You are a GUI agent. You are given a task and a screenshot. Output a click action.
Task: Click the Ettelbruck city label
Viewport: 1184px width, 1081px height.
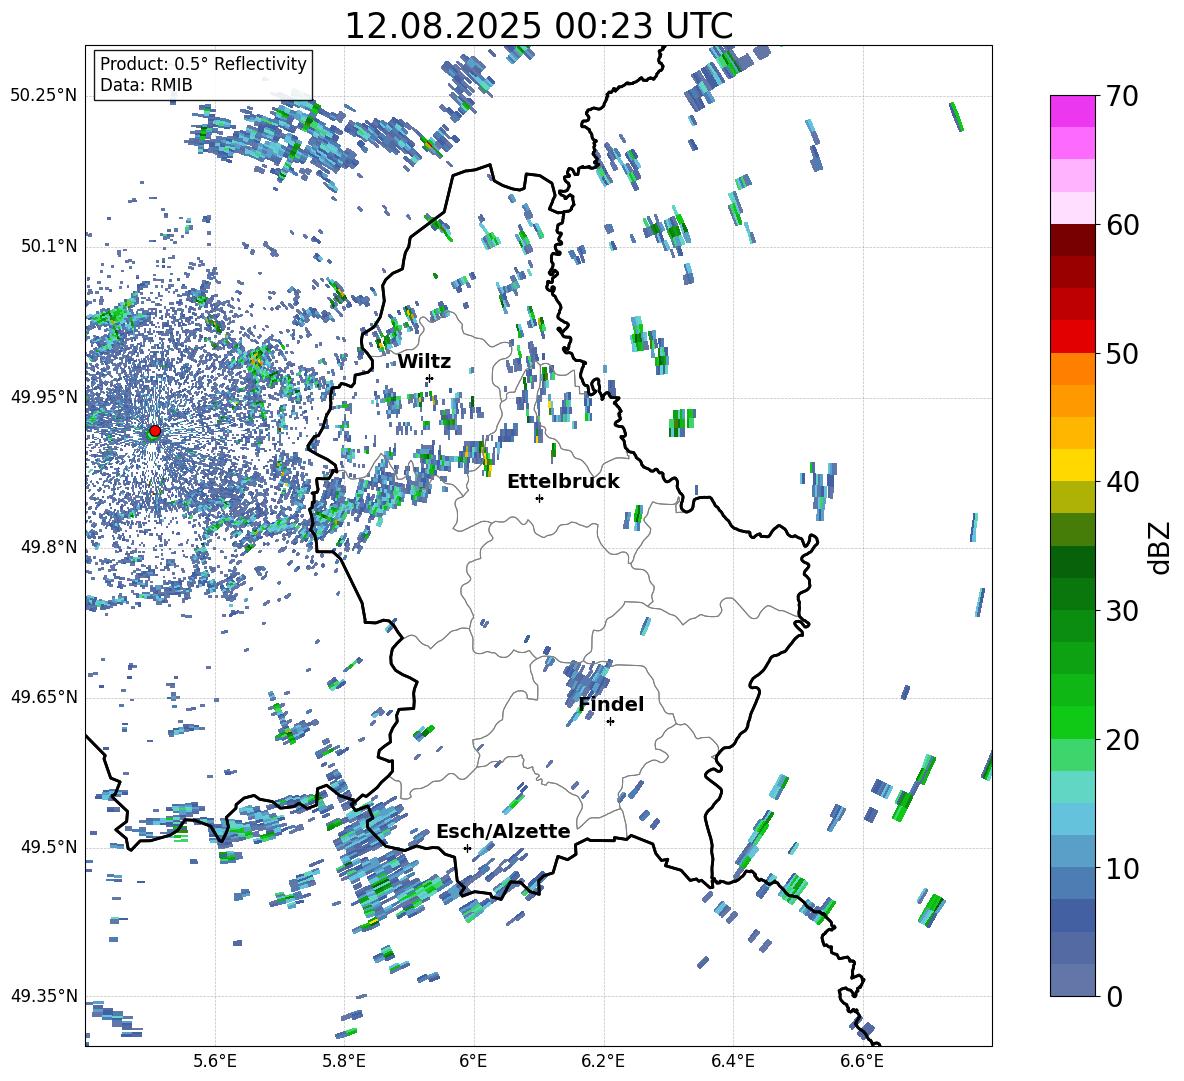click(563, 482)
